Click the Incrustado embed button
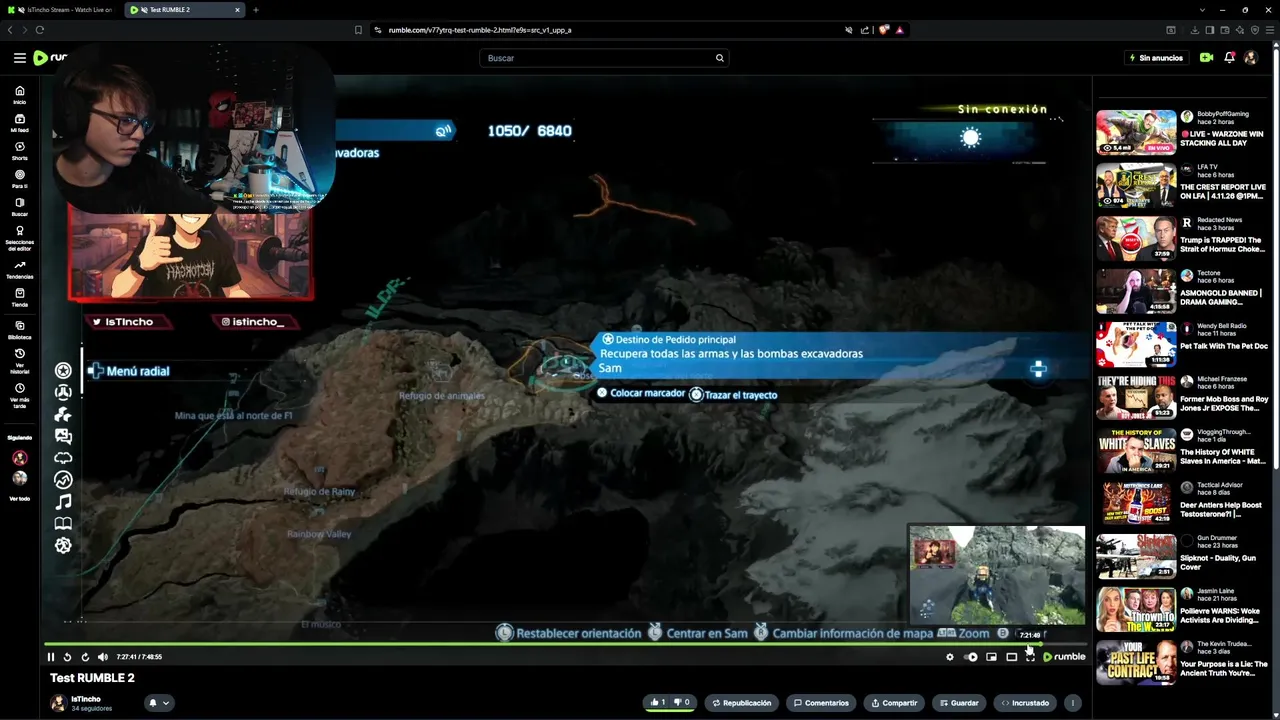 click(1025, 703)
